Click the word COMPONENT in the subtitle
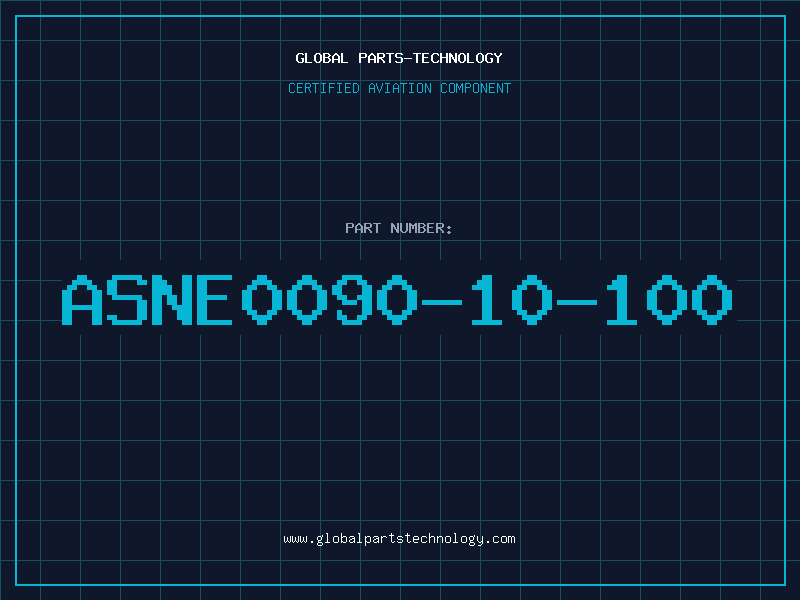Image resolution: width=800 pixels, height=600 pixels. [x=475, y=88]
